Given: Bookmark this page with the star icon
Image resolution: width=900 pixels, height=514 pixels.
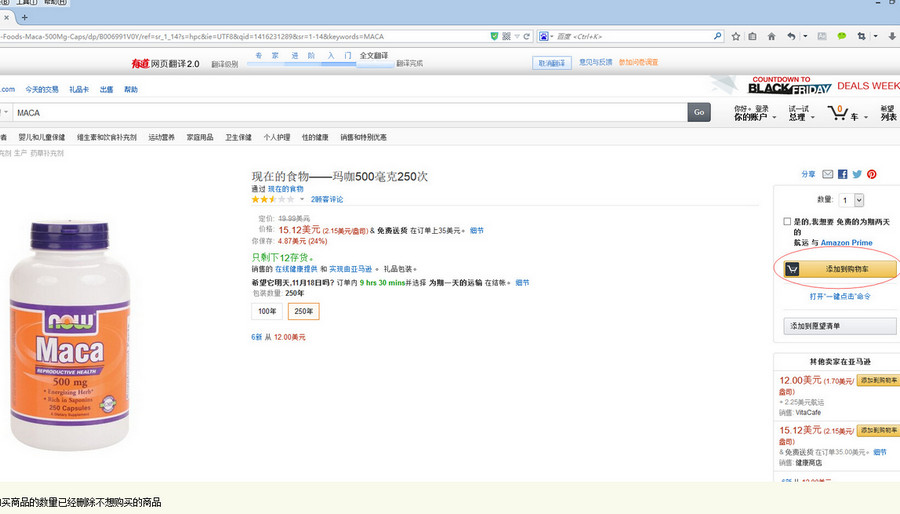Looking at the screenshot, I should point(736,36).
